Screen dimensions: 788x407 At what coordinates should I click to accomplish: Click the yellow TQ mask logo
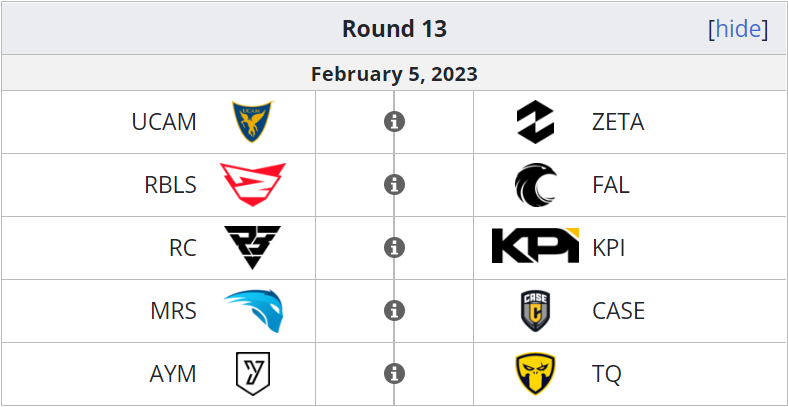535,374
